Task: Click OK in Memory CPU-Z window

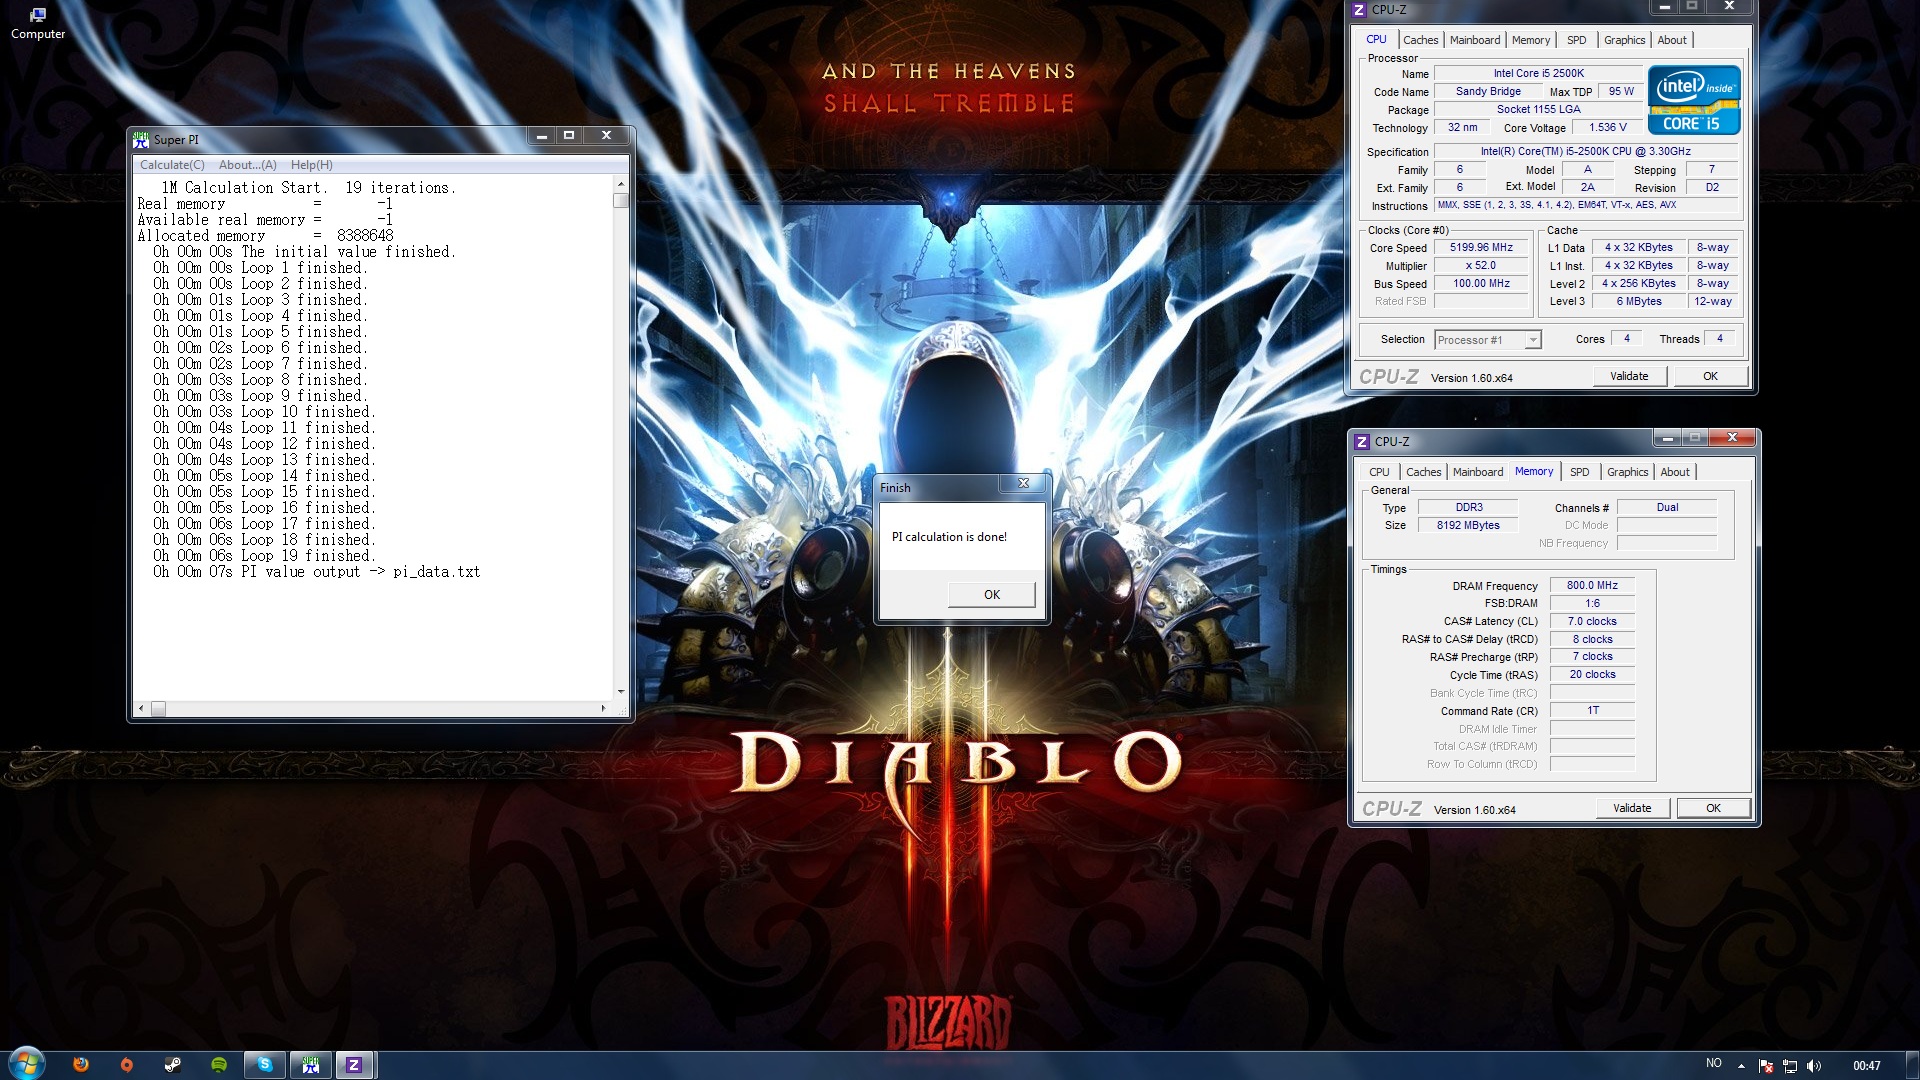Action: coord(1713,808)
